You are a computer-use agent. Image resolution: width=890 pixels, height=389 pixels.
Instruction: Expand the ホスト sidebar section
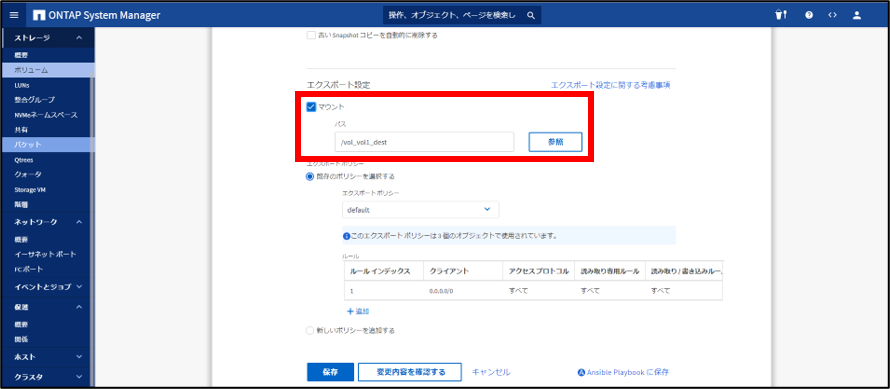click(x=79, y=357)
